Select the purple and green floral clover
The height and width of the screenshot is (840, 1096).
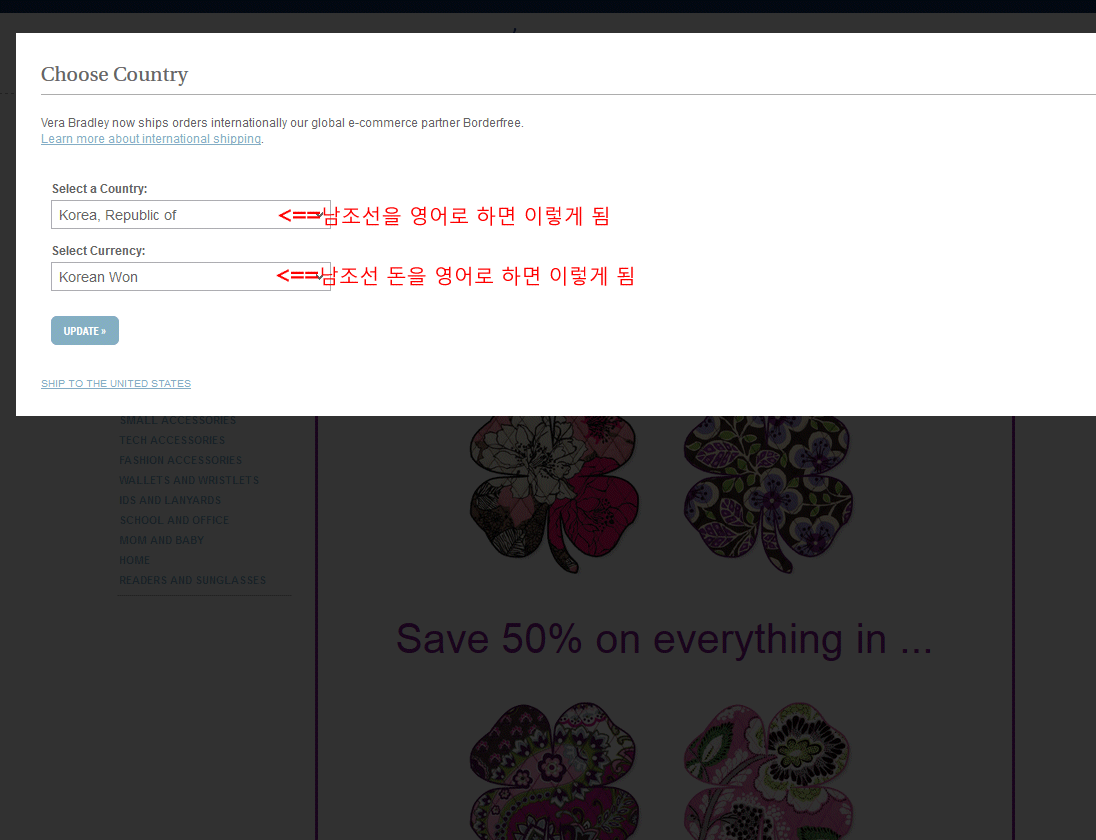[768, 492]
